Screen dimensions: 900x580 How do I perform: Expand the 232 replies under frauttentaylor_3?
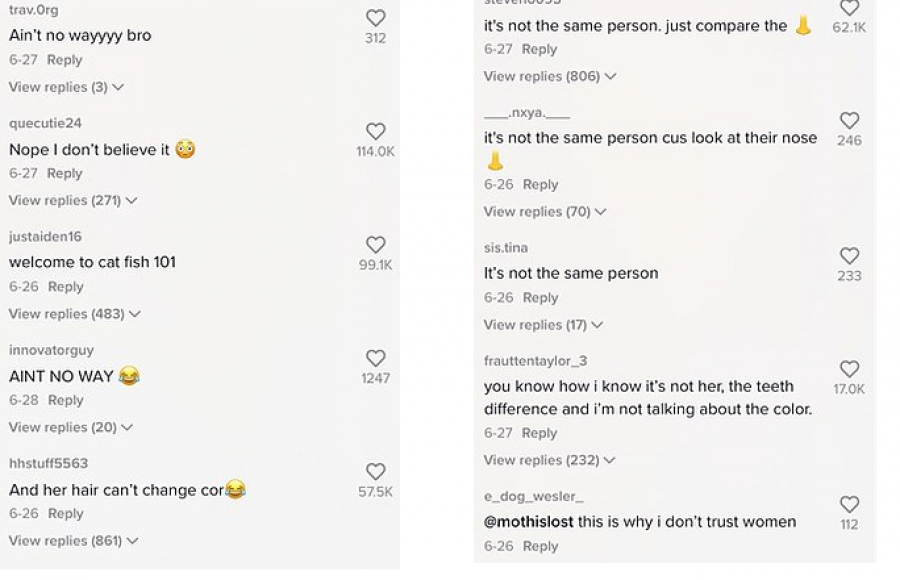click(x=549, y=460)
